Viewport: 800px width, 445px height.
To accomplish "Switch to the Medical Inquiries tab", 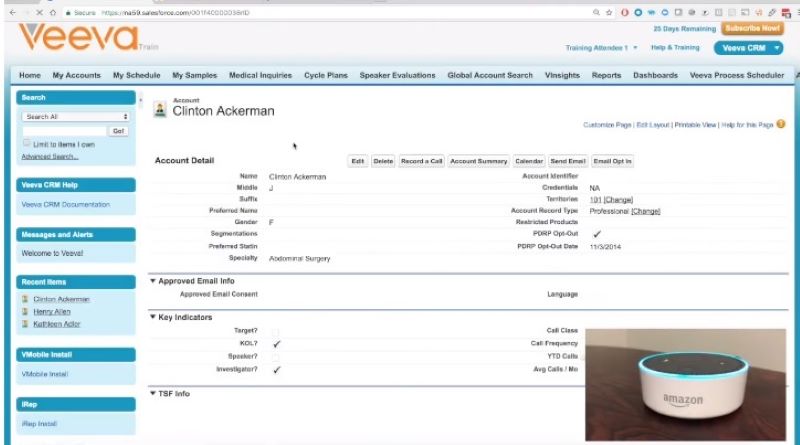I will (260, 75).
